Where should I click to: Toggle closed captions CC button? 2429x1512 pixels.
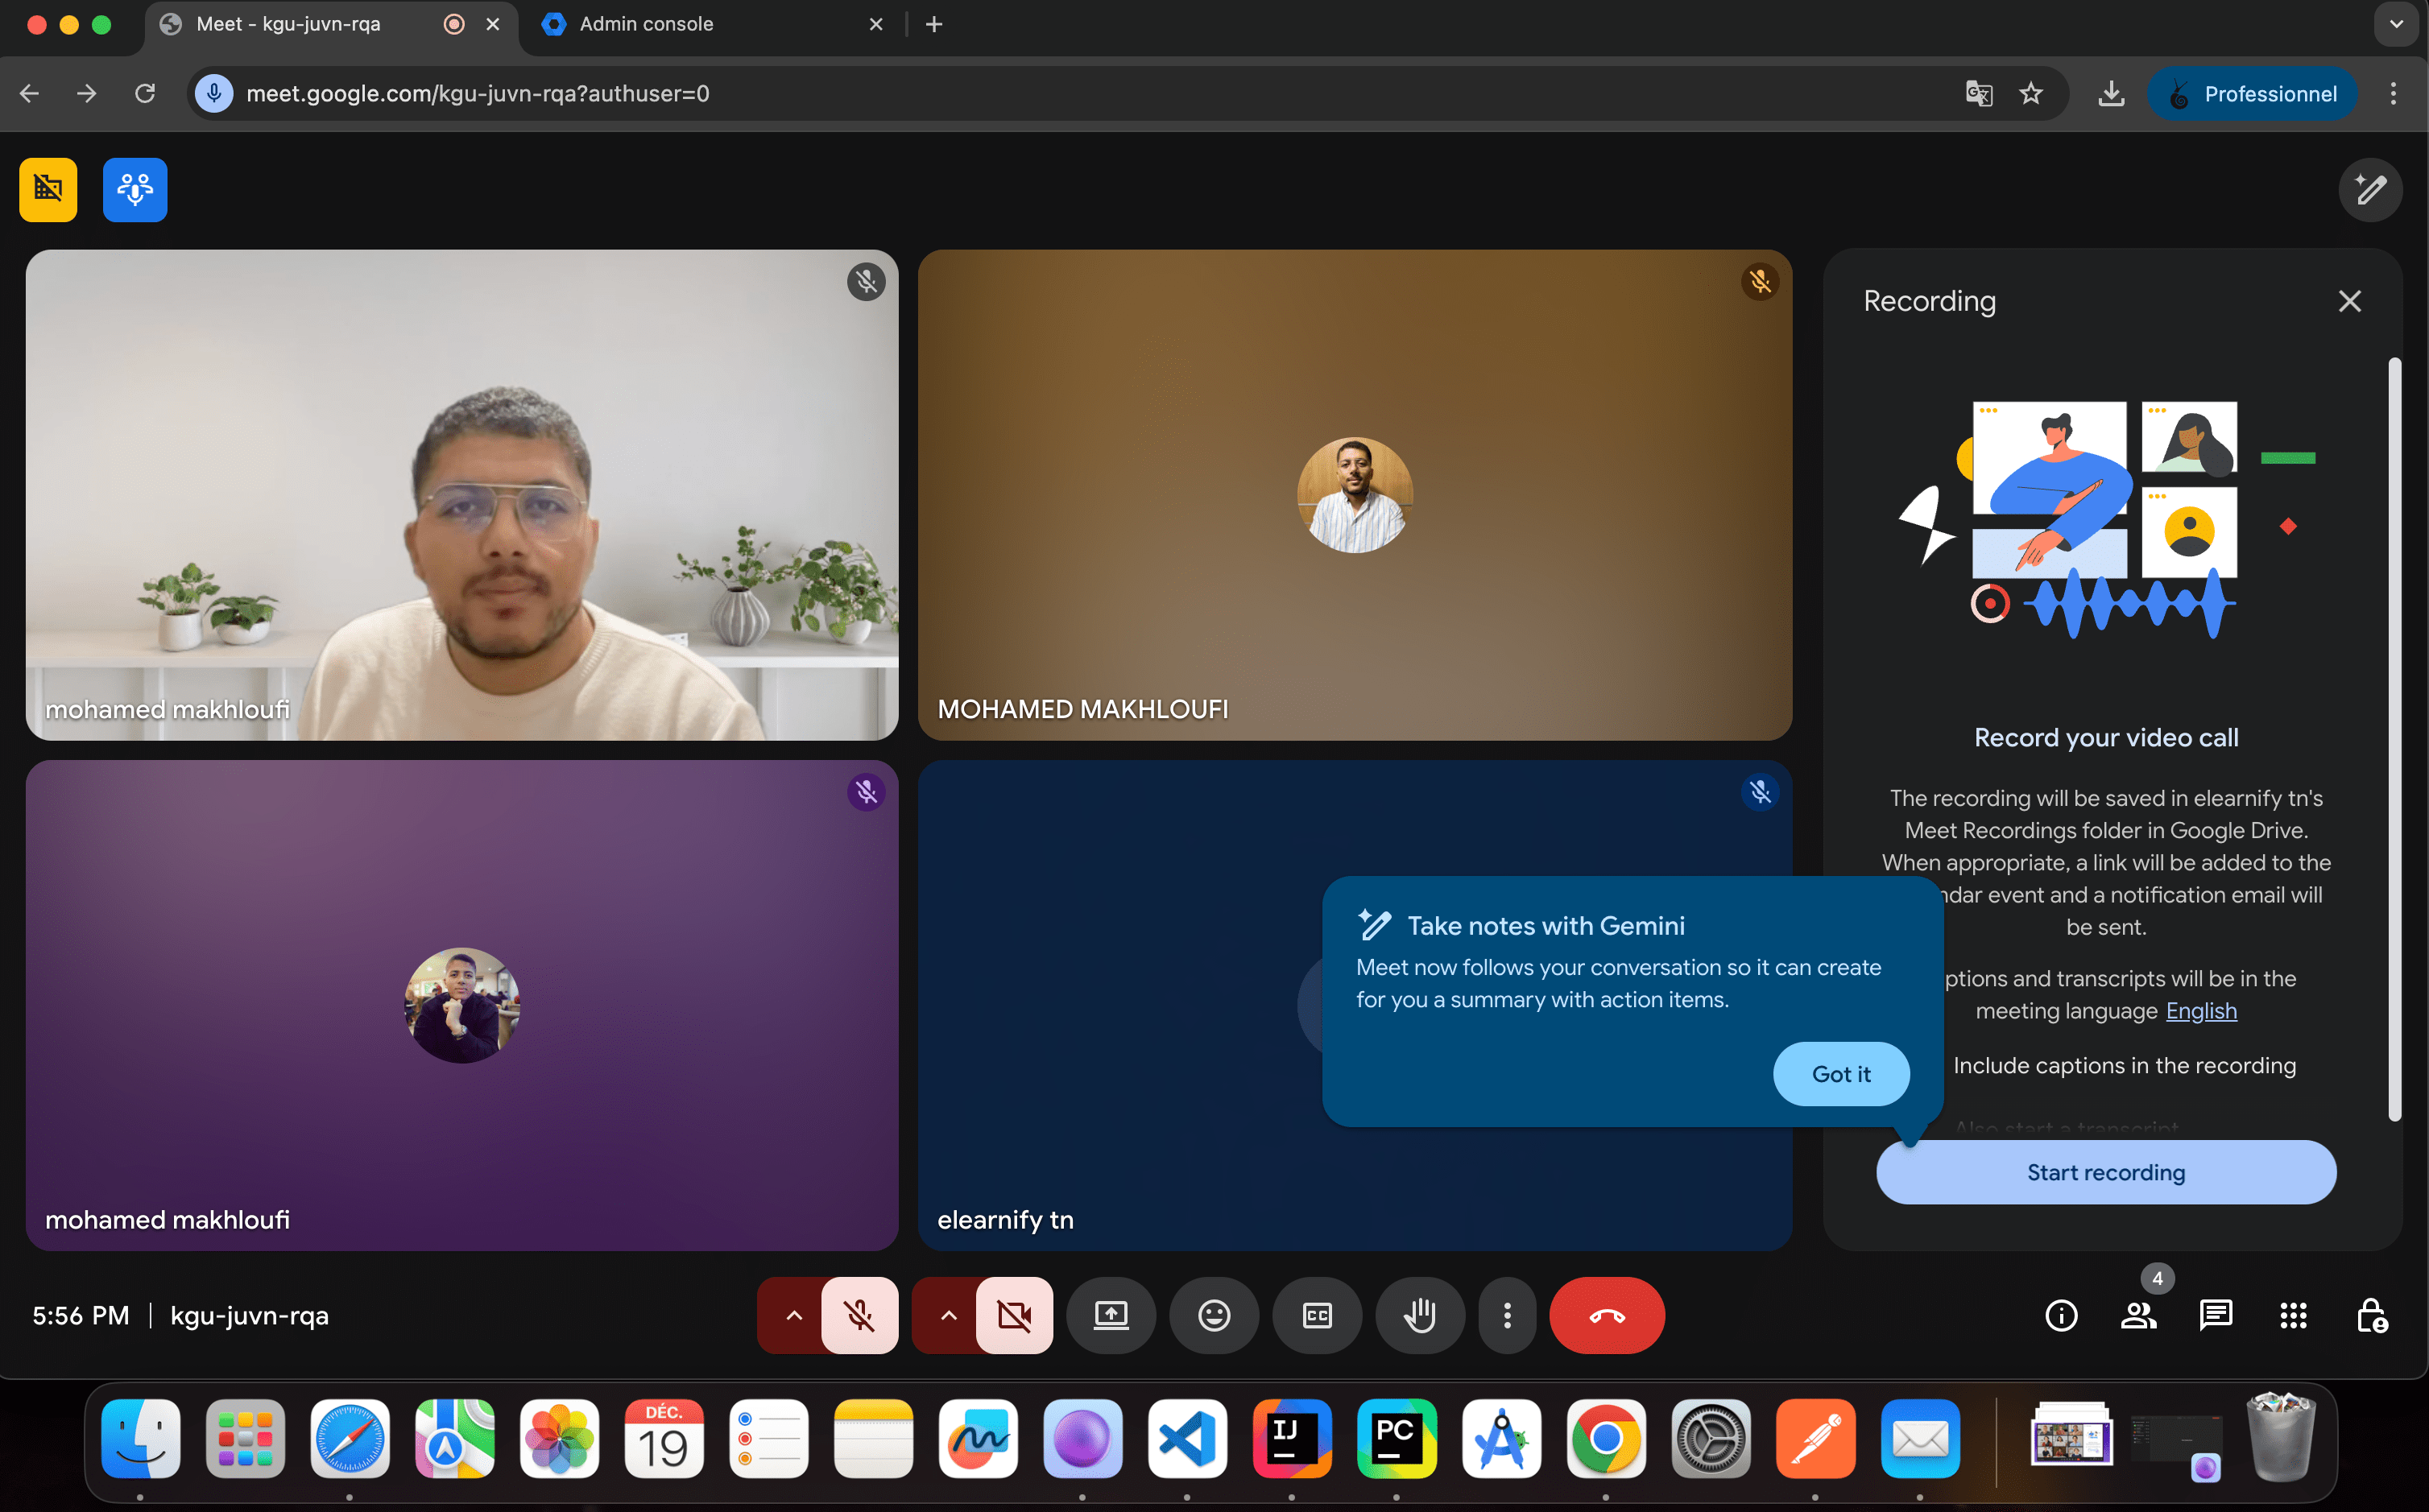click(x=1317, y=1315)
